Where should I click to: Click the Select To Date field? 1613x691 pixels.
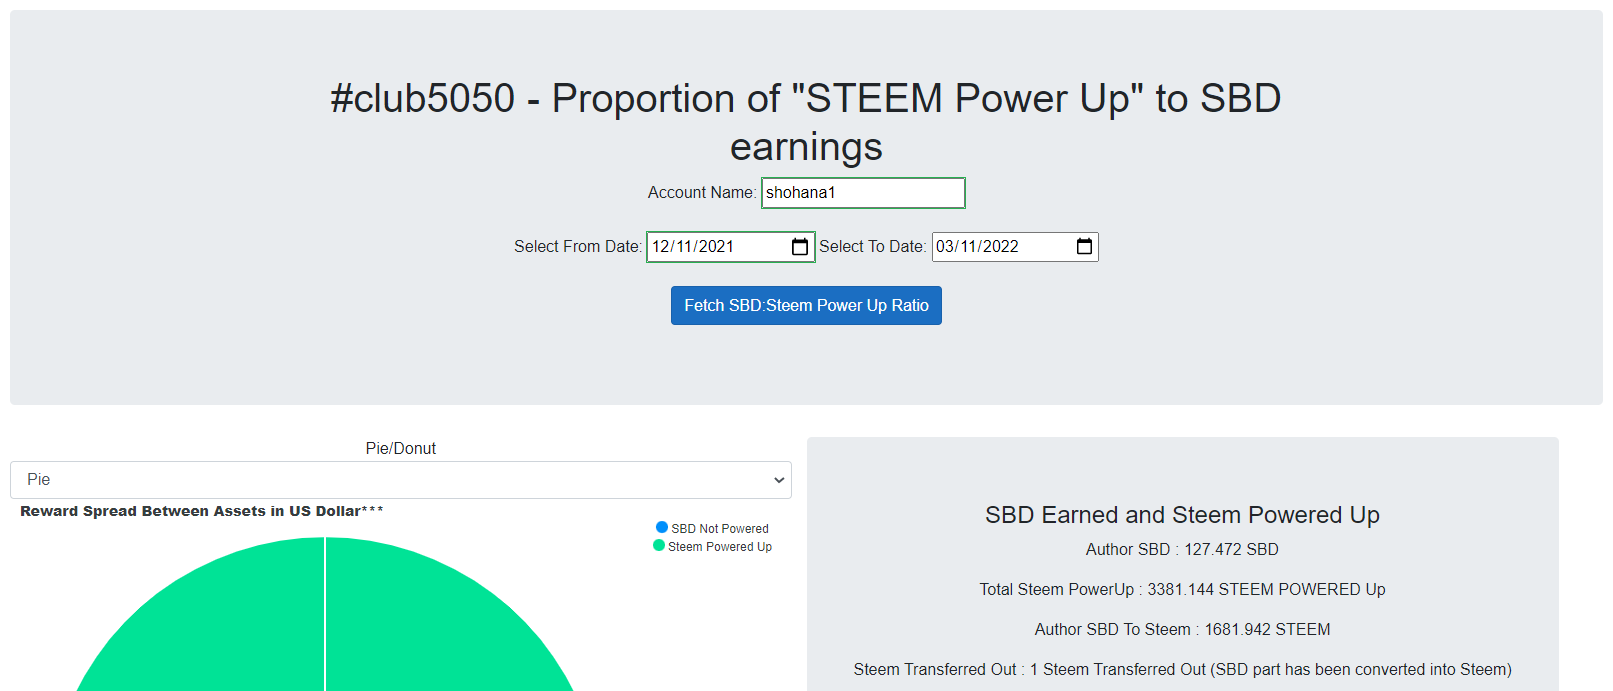click(1015, 247)
